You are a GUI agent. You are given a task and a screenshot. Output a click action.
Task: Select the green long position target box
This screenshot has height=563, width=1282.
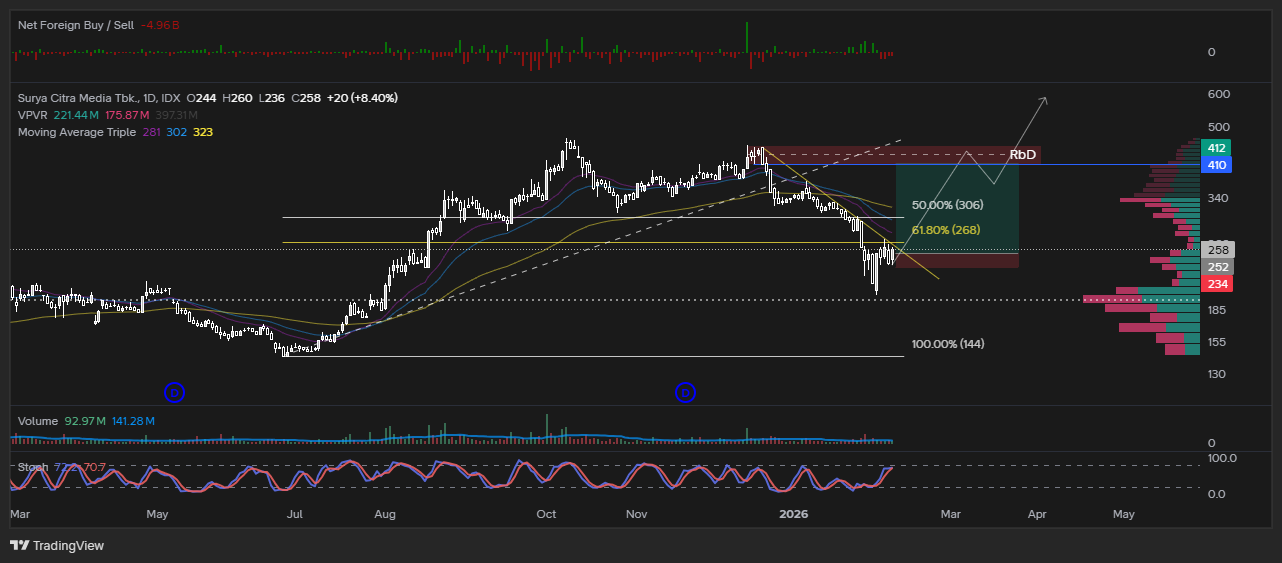coord(957,207)
